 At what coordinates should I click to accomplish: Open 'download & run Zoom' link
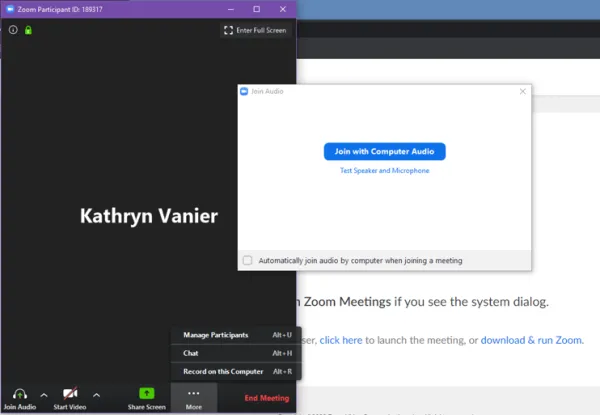531,340
